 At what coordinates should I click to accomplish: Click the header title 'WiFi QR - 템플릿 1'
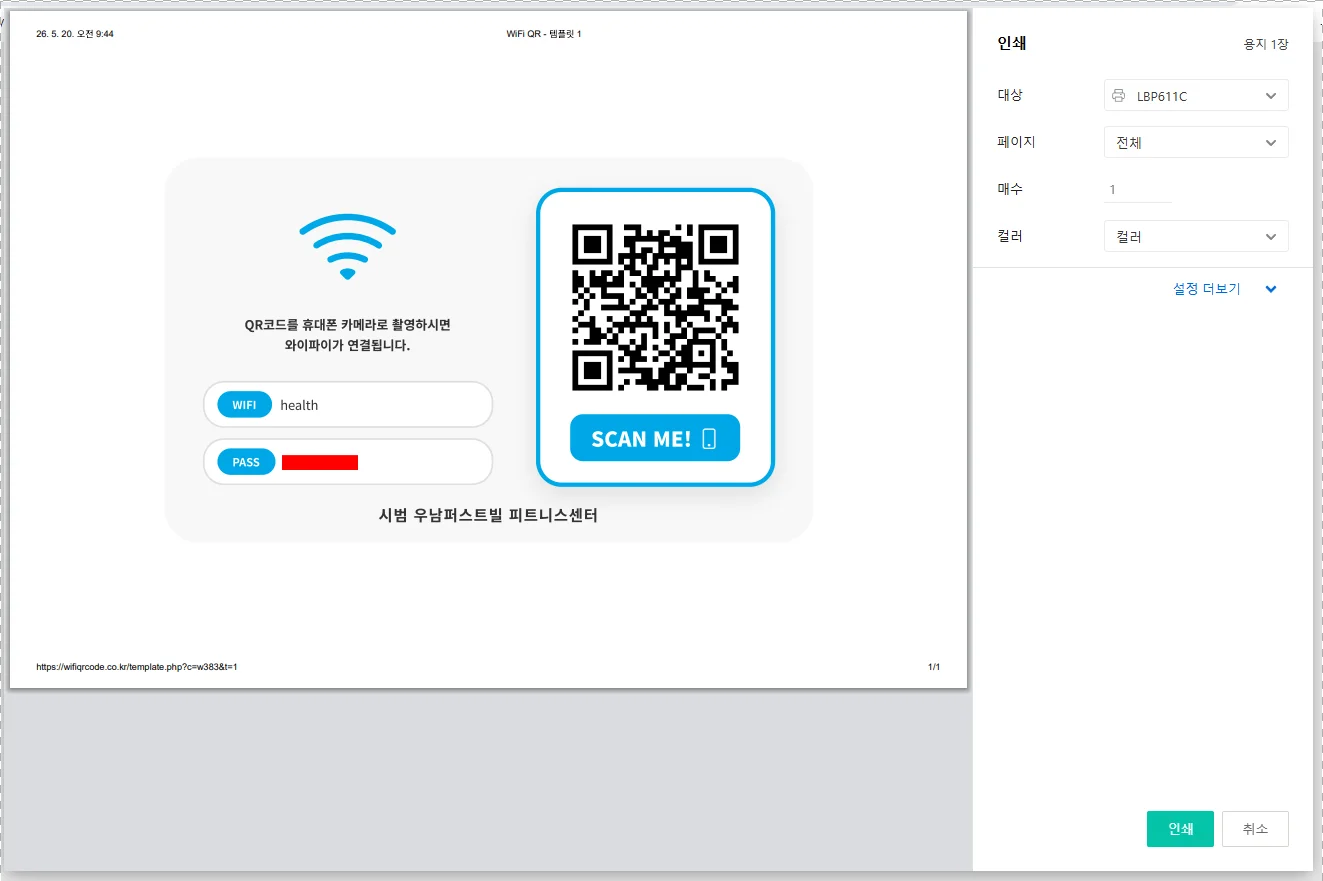click(544, 34)
